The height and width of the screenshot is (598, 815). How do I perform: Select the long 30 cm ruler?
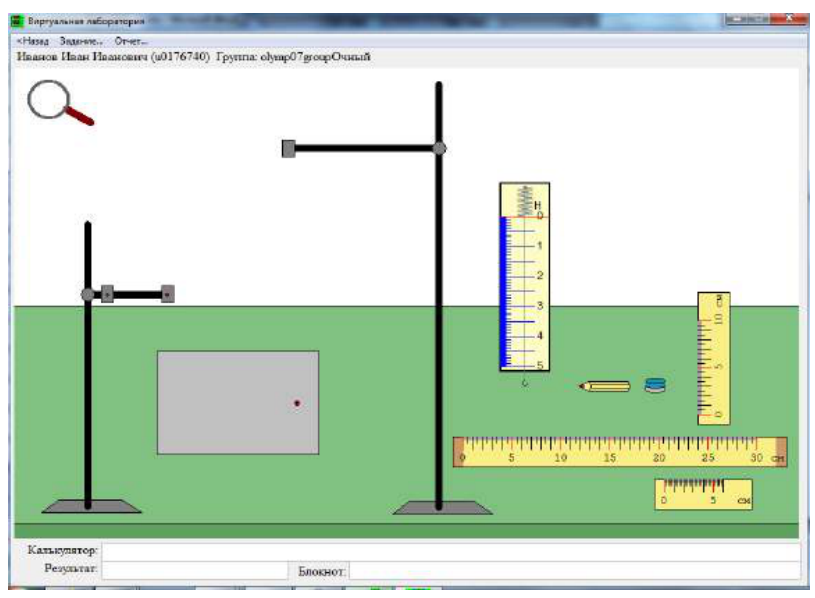pyautogui.click(x=620, y=452)
